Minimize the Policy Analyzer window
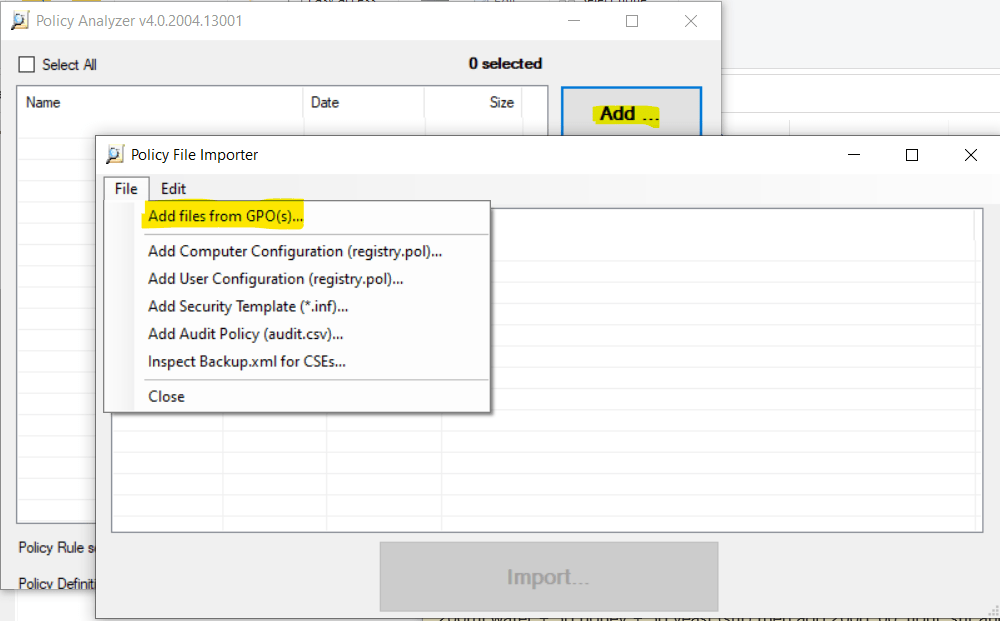 coord(573,21)
